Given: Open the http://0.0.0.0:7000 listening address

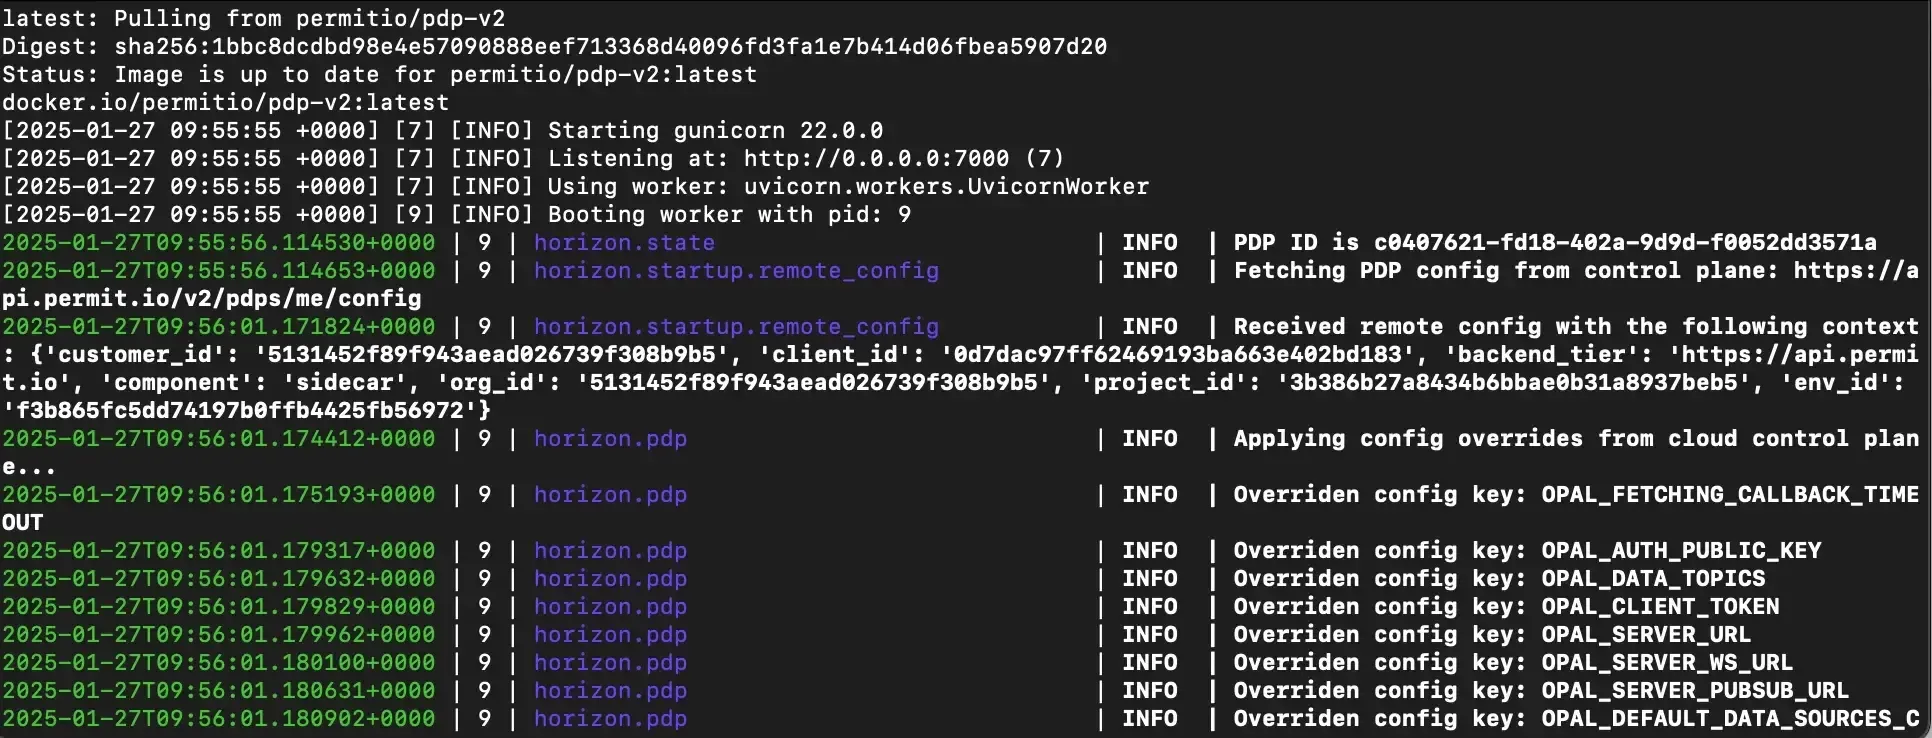Looking at the screenshot, I should 876,159.
